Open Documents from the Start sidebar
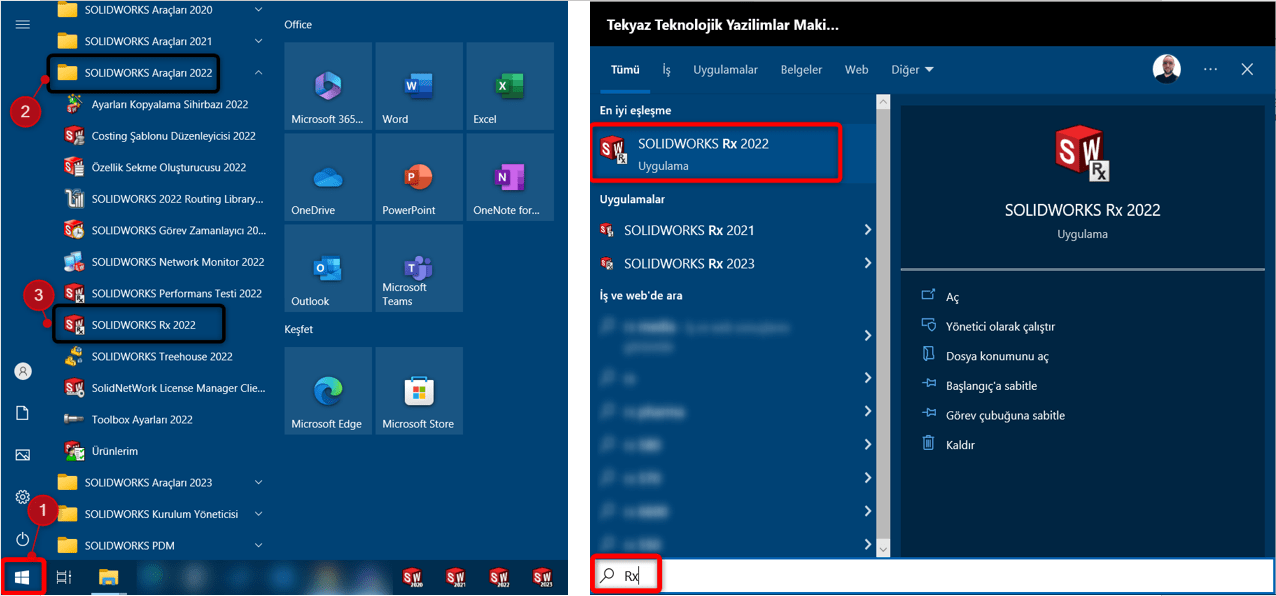The image size is (1276, 596). click(23, 413)
